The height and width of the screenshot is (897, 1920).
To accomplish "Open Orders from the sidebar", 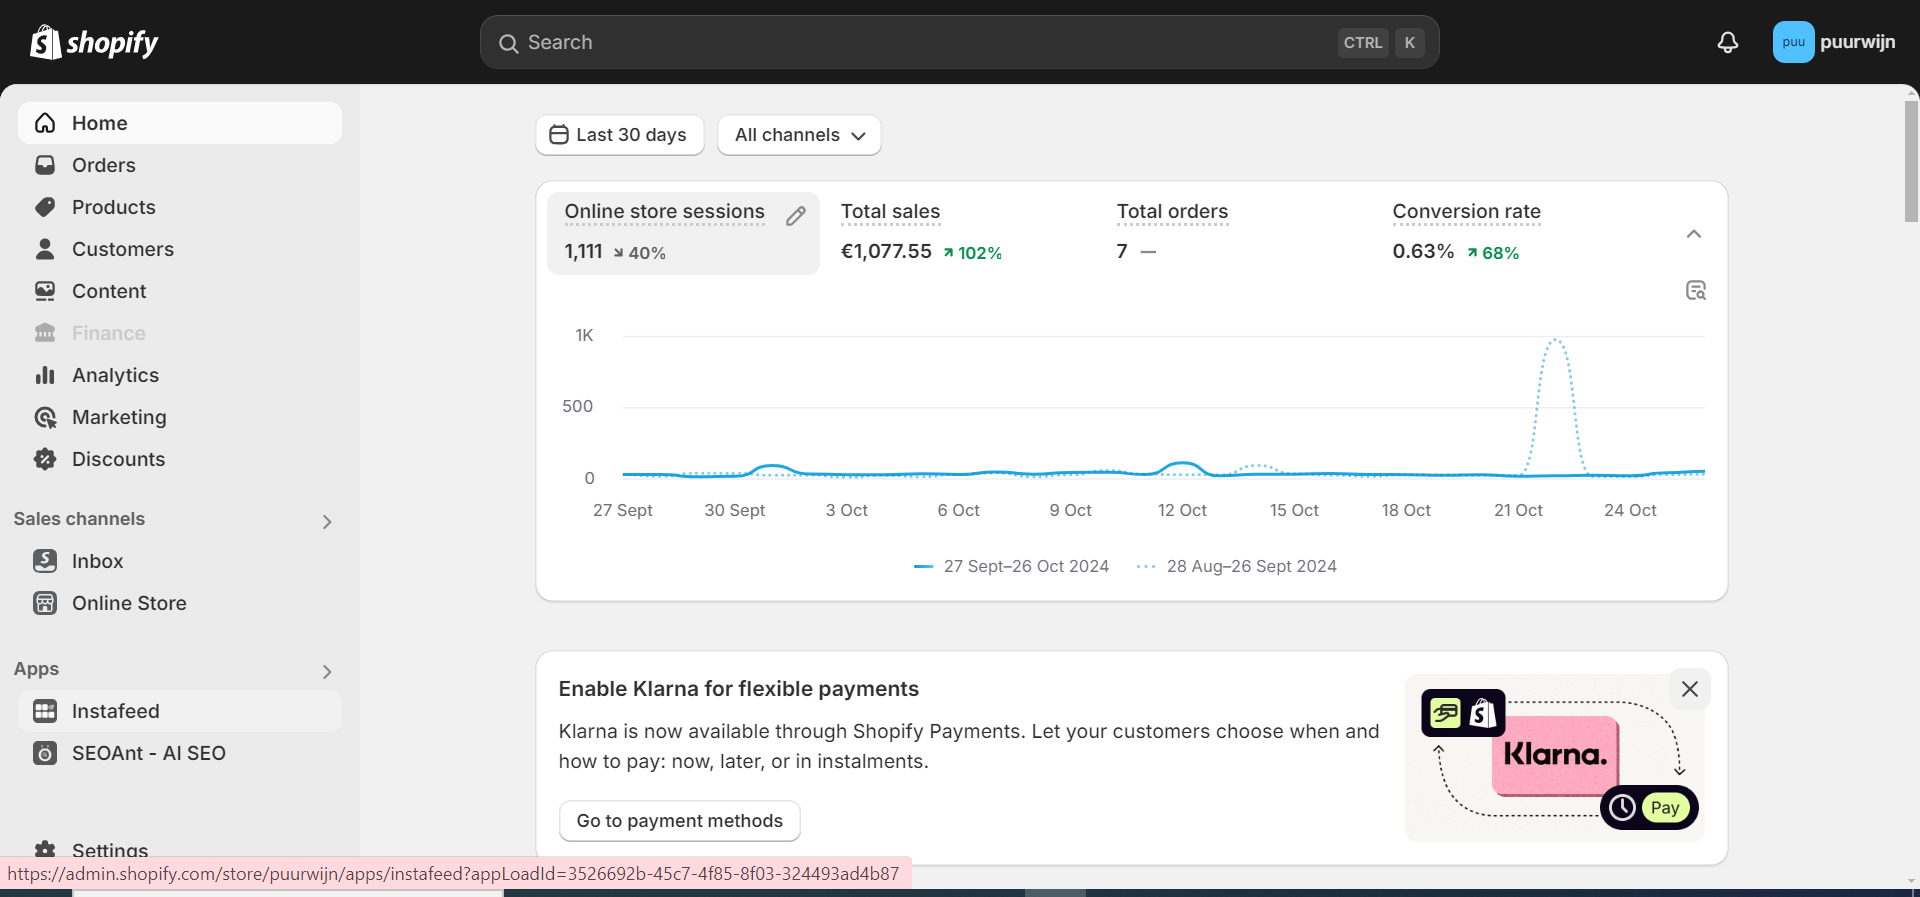I will click(x=103, y=165).
